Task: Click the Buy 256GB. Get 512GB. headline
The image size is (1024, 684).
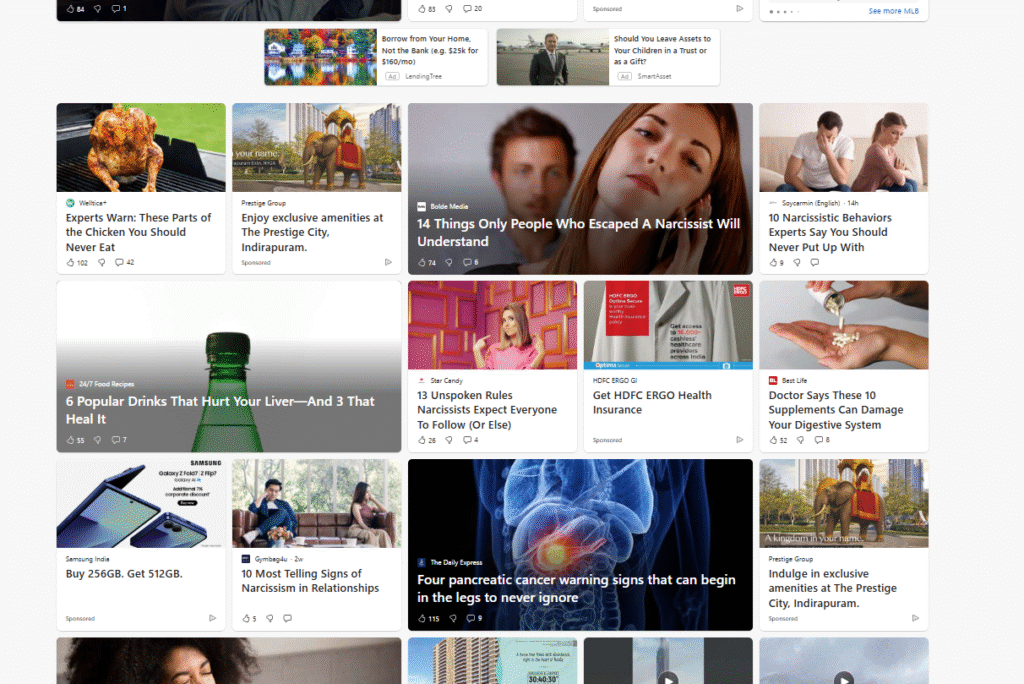Action: [x=124, y=574]
